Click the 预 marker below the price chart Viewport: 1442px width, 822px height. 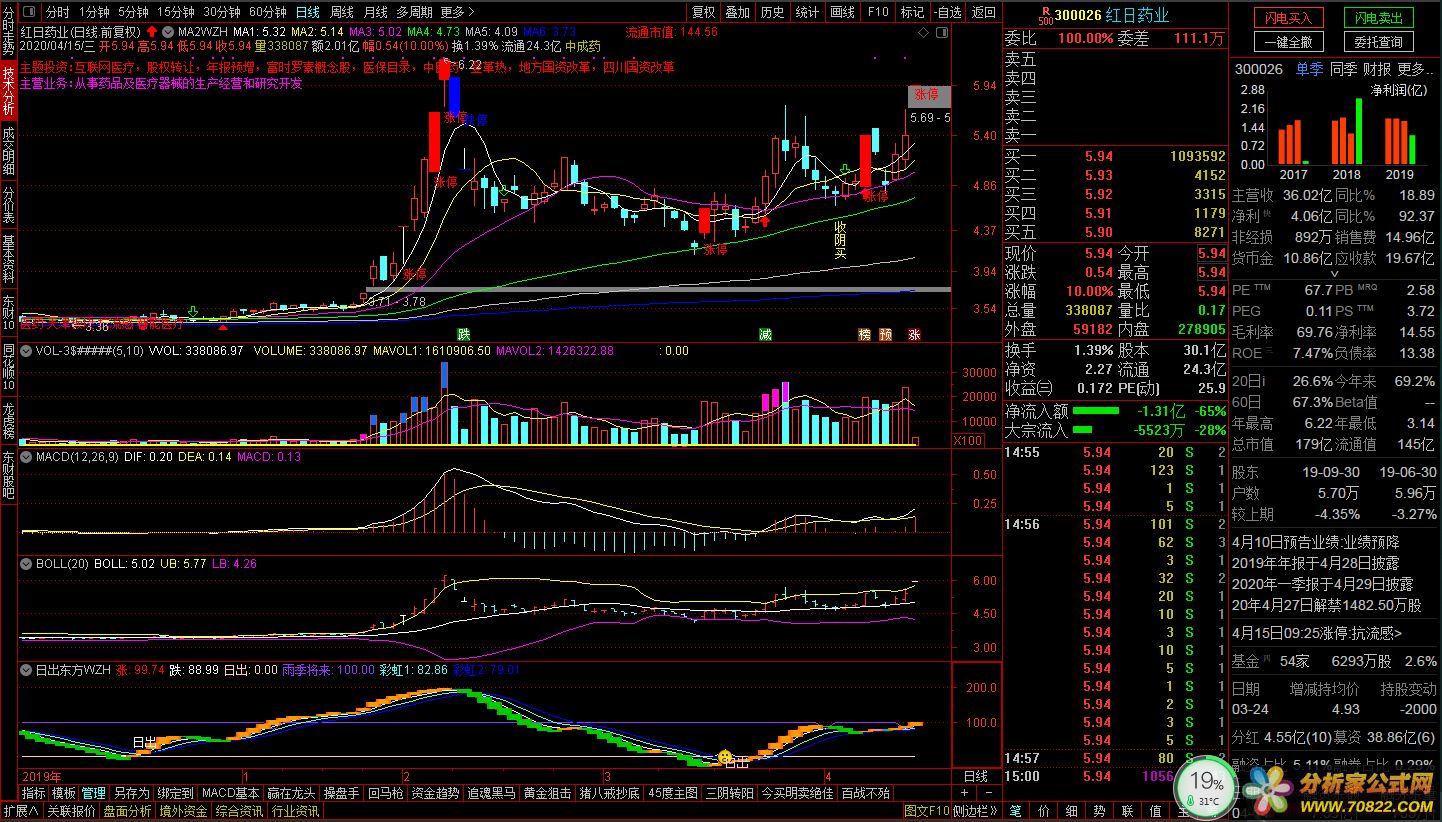[x=886, y=334]
